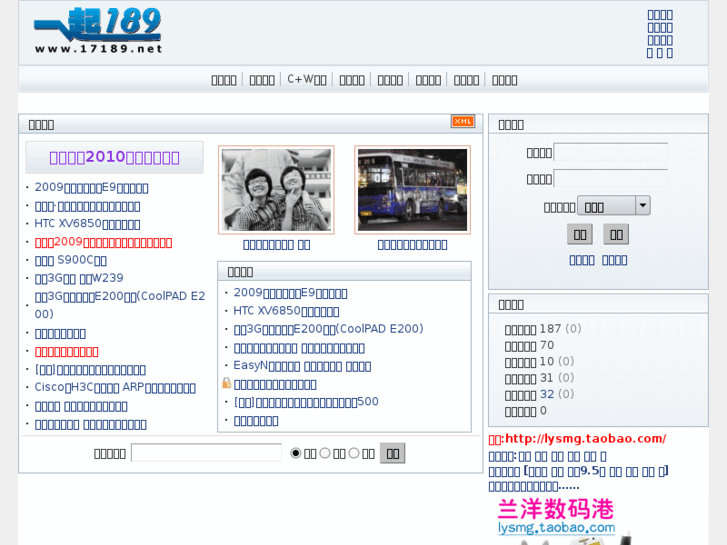
Task: Open the middle-list 2009 E9 link
Action: tap(290, 293)
